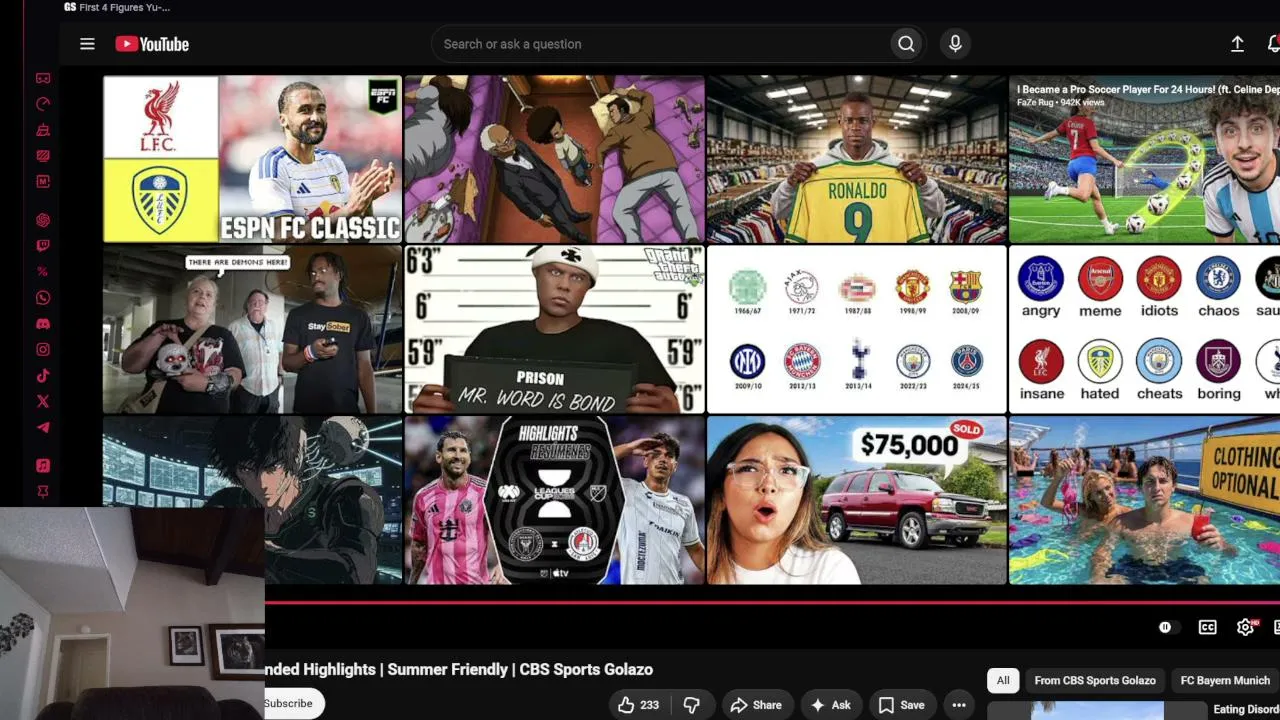The width and height of the screenshot is (1280, 720).
Task: Click the video title ending 'CBS Sports Golazo'
Action: pyautogui.click(x=459, y=670)
